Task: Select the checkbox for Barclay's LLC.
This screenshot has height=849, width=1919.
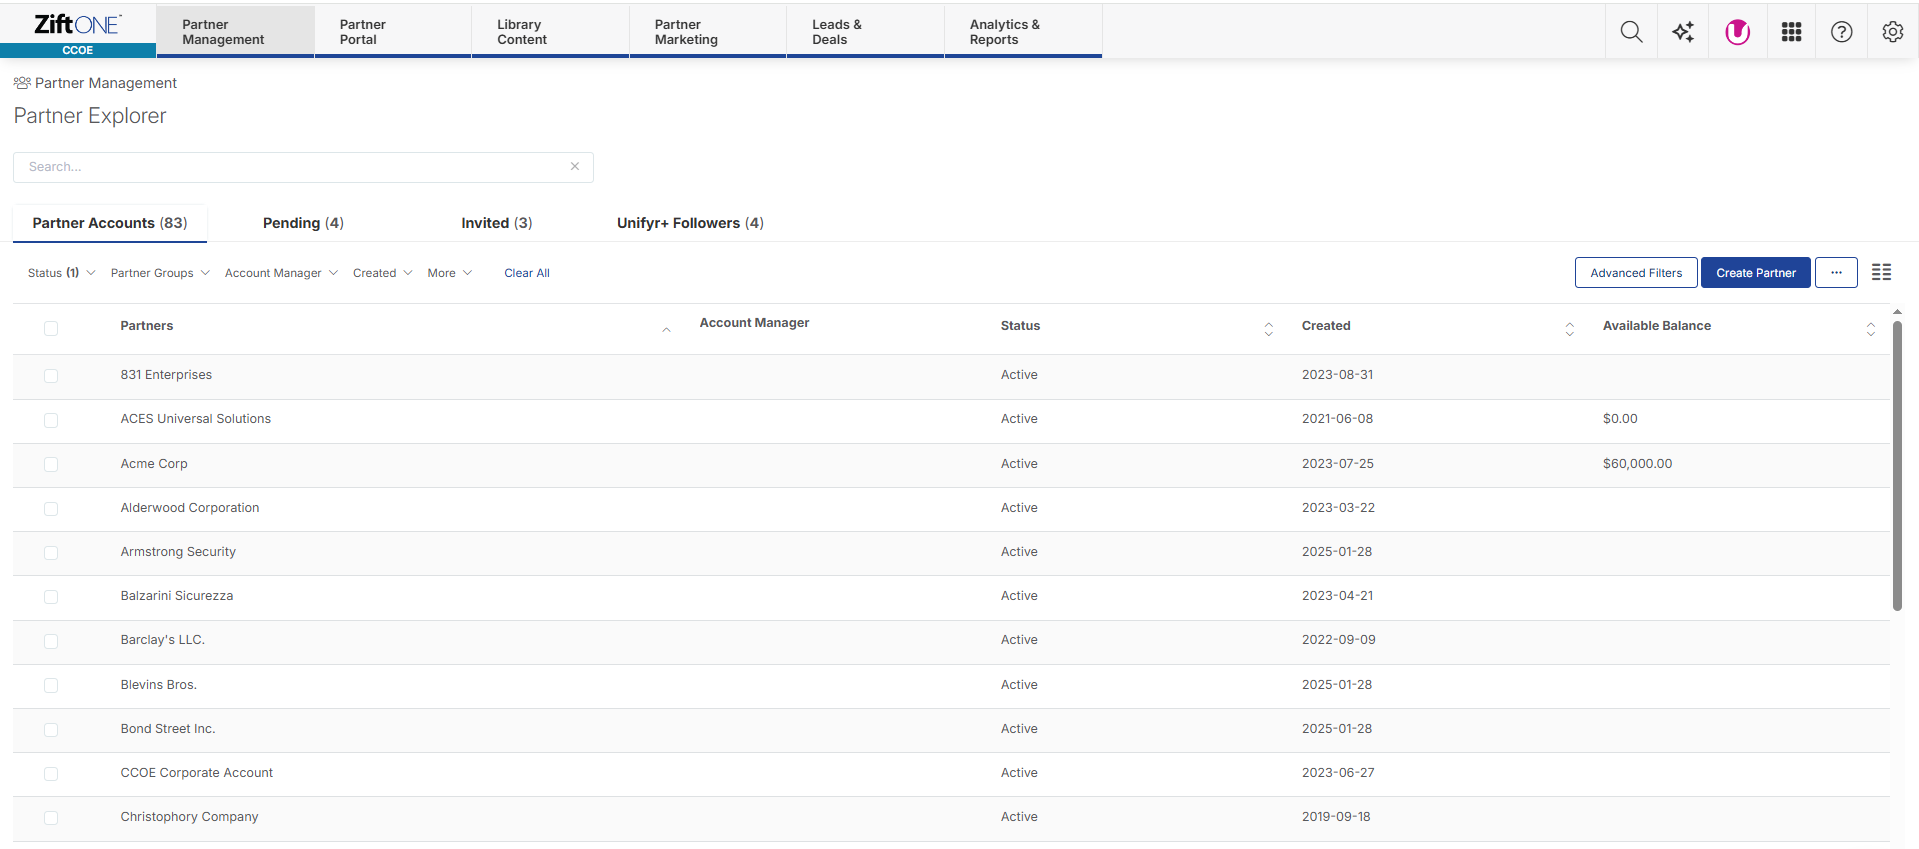Action: (x=51, y=641)
